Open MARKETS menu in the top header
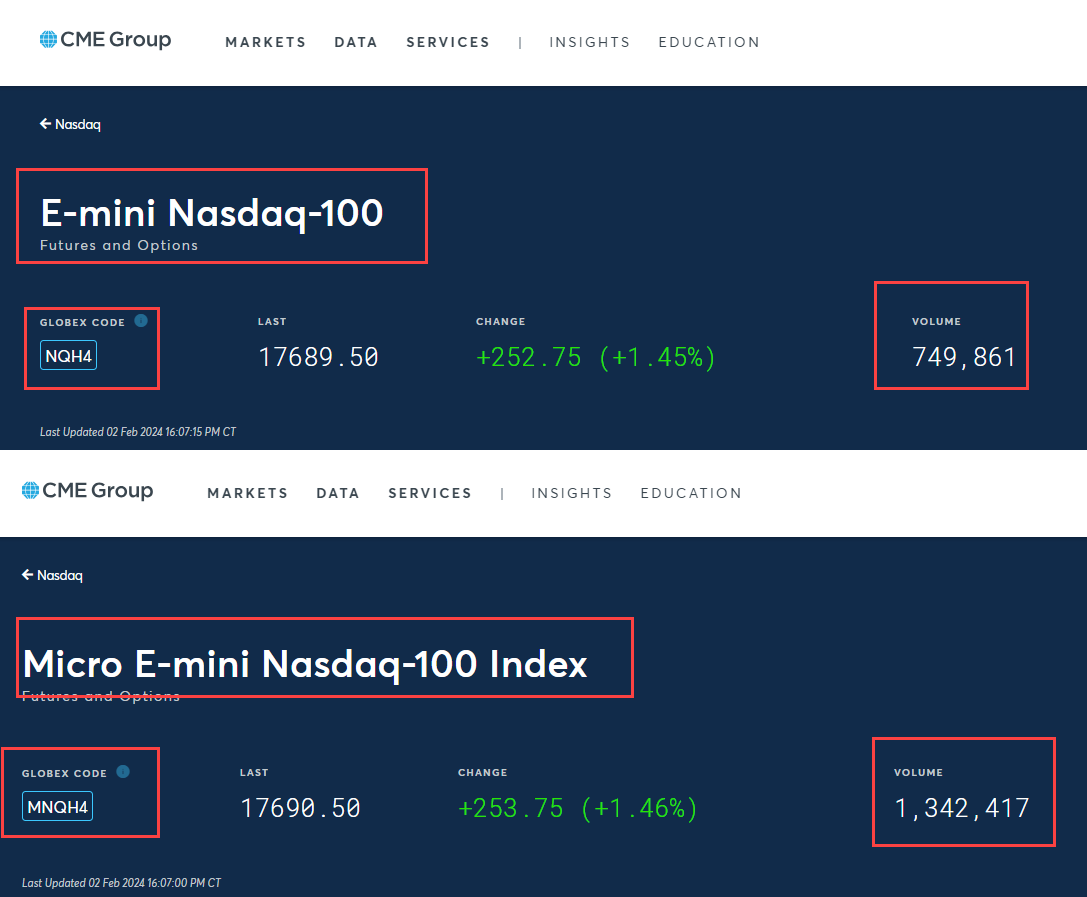1087x897 pixels. 266,42
